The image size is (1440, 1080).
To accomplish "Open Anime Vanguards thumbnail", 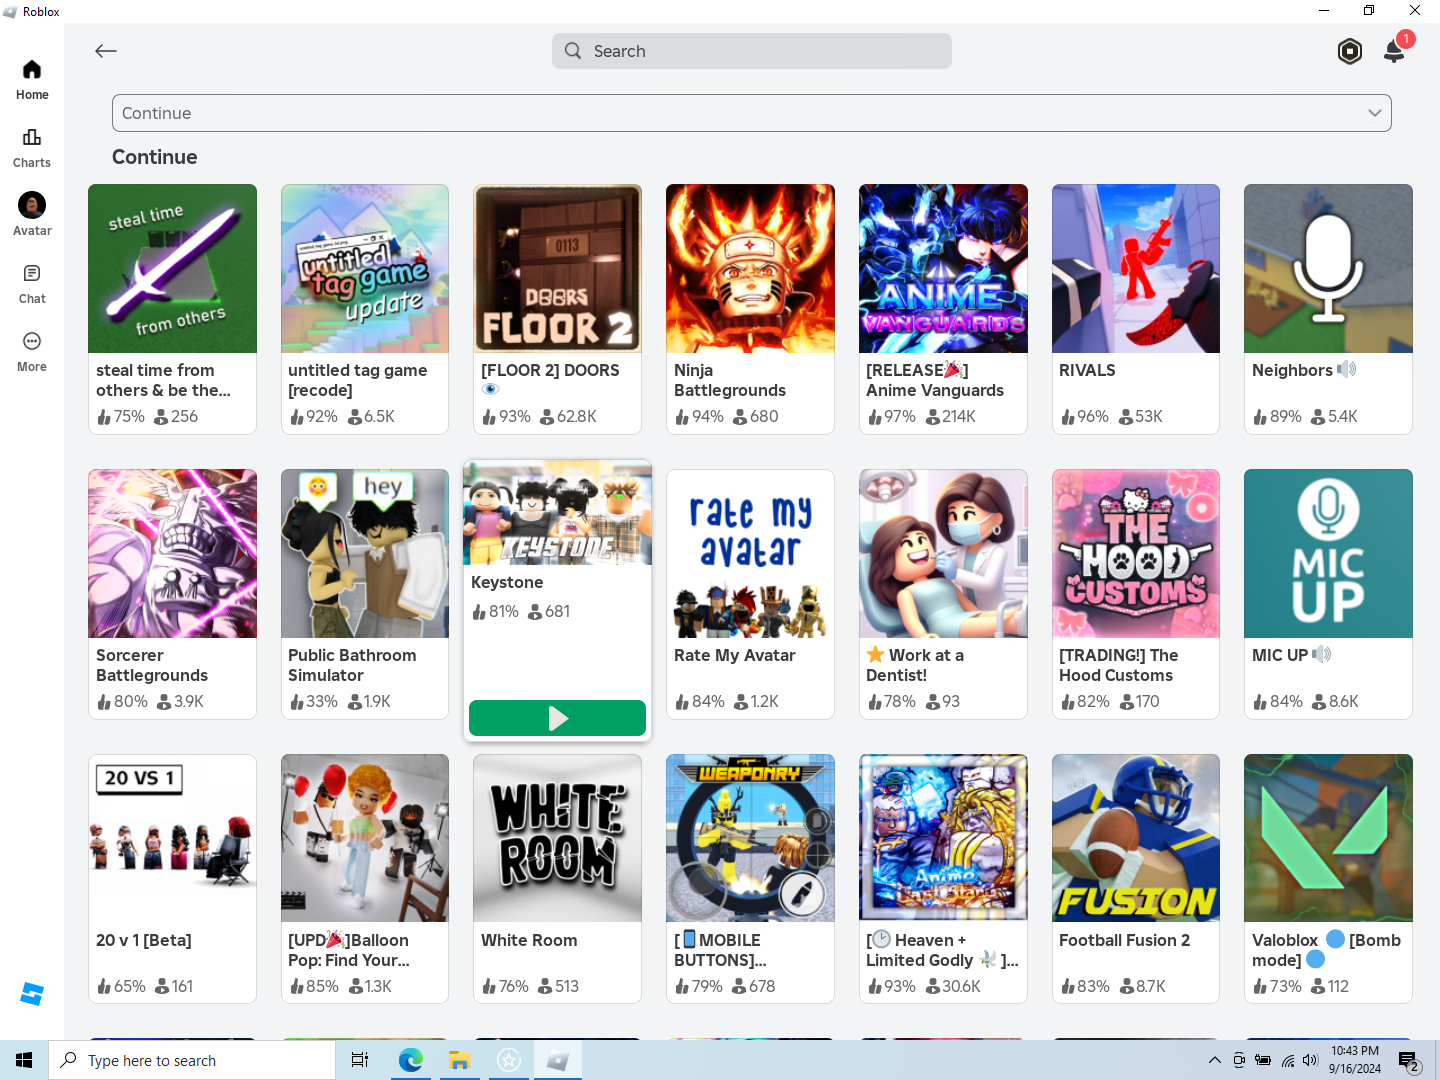I will pos(943,268).
